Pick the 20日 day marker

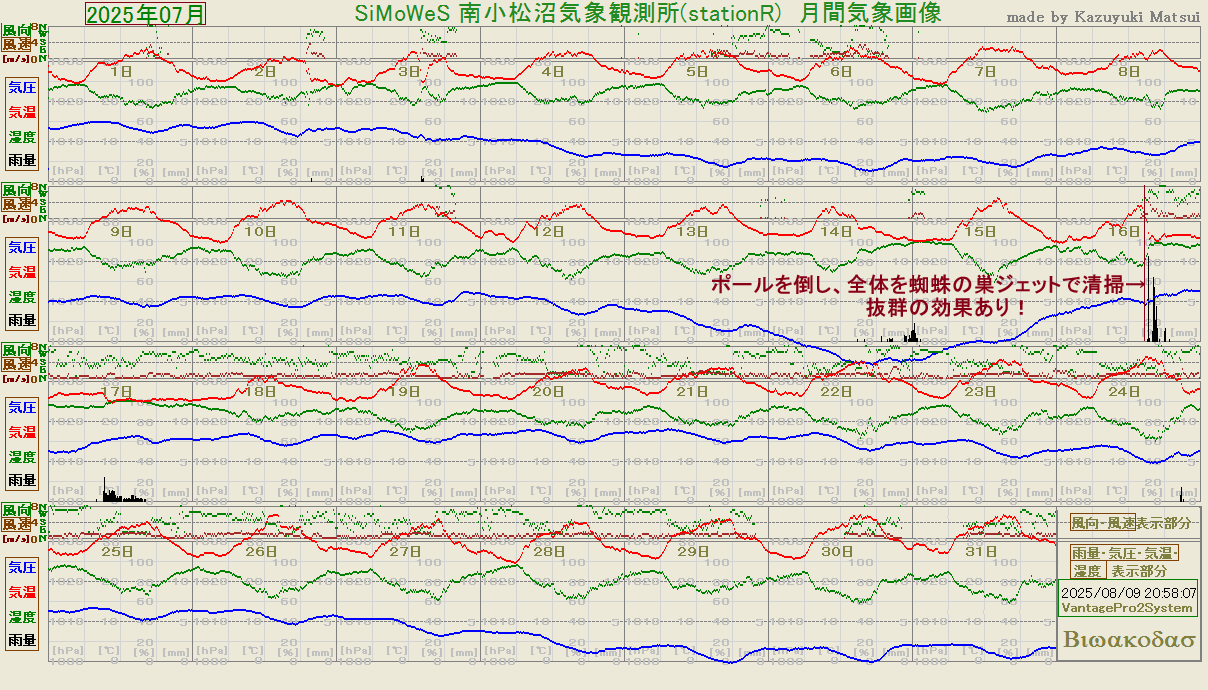click(548, 392)
